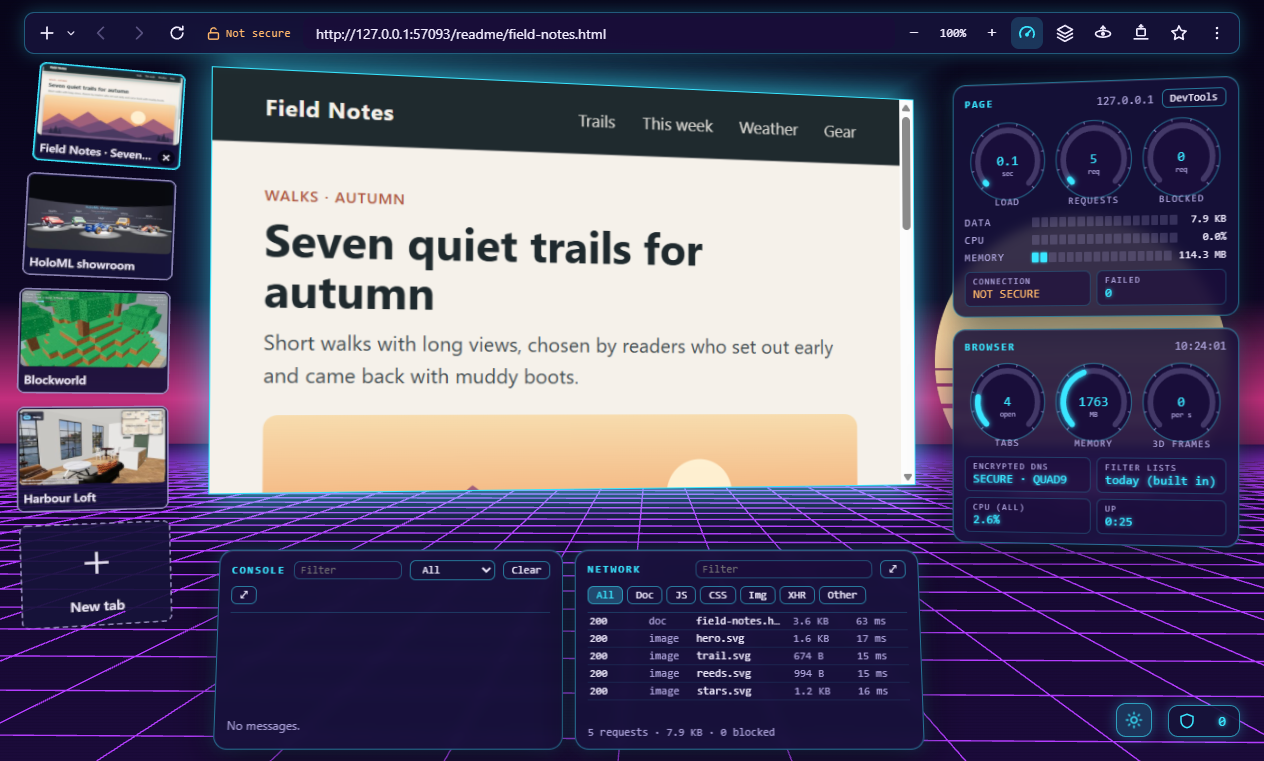Click the Encrypted DNS Secure Quad9 box
Screen dimensions: 1264x761
(1028, 474)
